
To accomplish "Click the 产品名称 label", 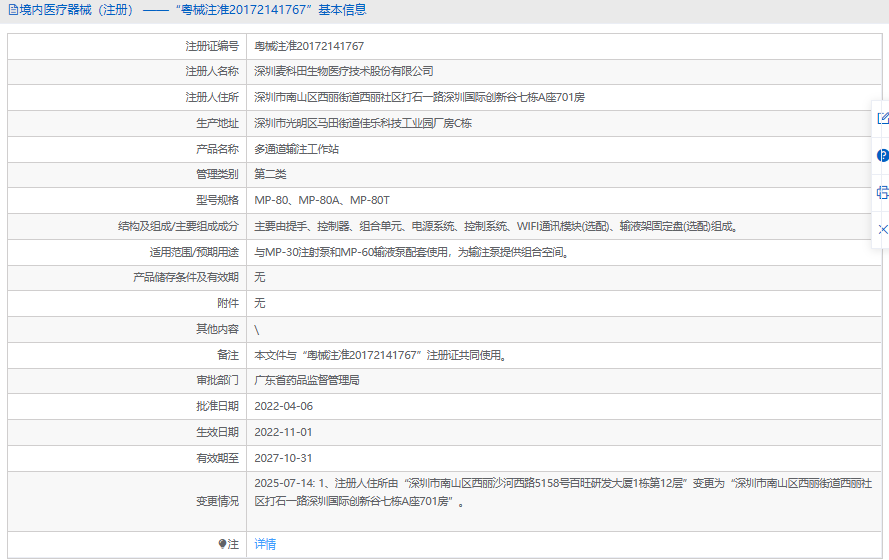I will (x=218, y=149).
